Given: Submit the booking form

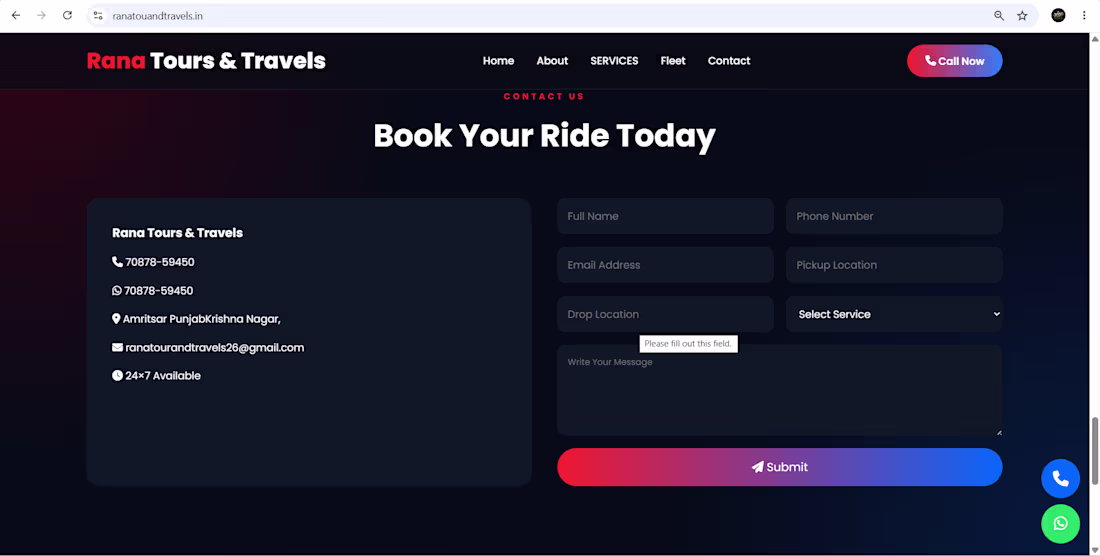Looking at the screenshot, I should [x=779, y=467].
